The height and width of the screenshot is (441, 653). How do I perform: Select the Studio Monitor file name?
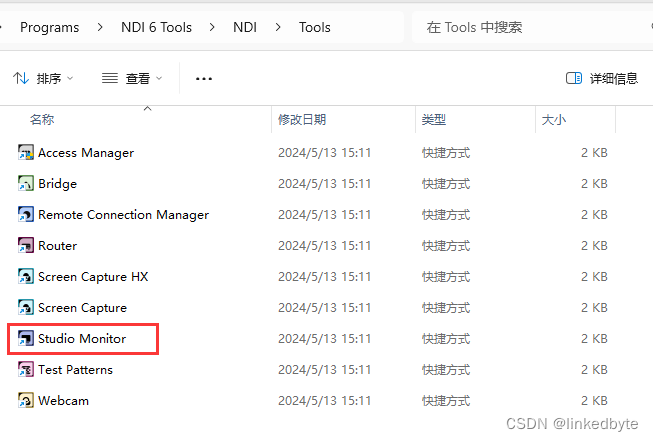(x=82, y=339)
